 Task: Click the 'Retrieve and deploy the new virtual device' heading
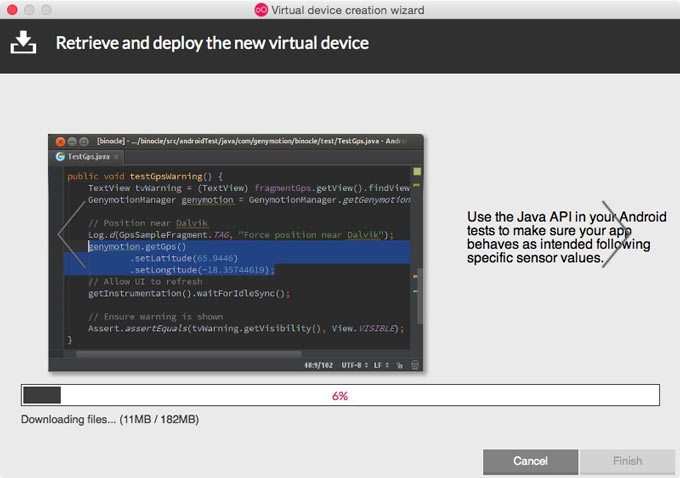(x=212, y=43)
